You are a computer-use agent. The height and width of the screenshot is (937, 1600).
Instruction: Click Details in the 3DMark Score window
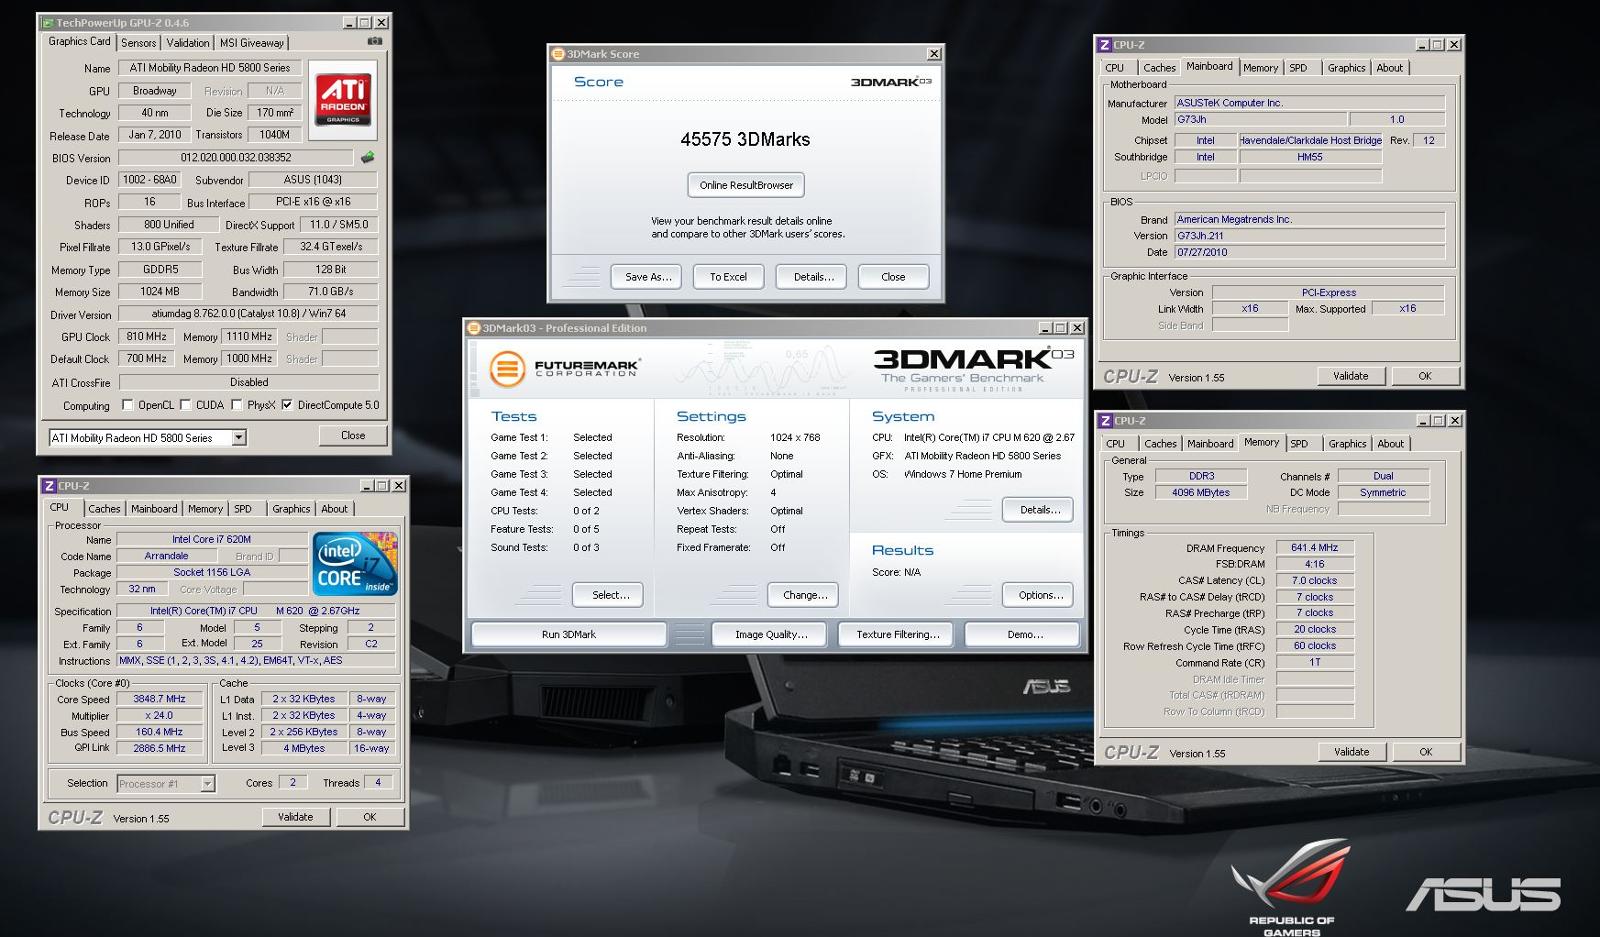813,277
